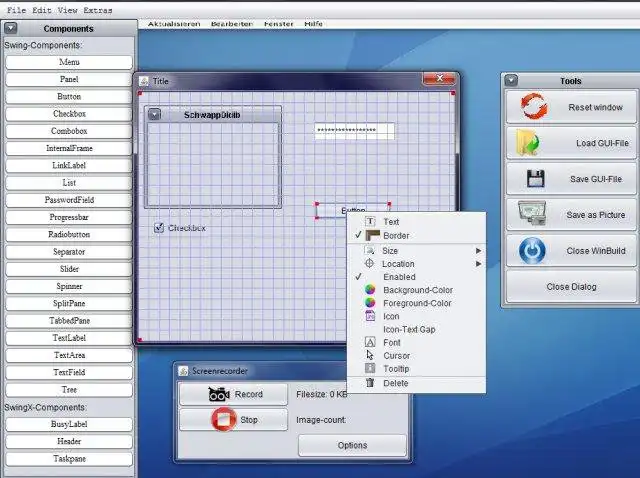Viewport: 640px width, 478px height.
Task: Open the Bearbeiten menu
Action: click(232, 24)
